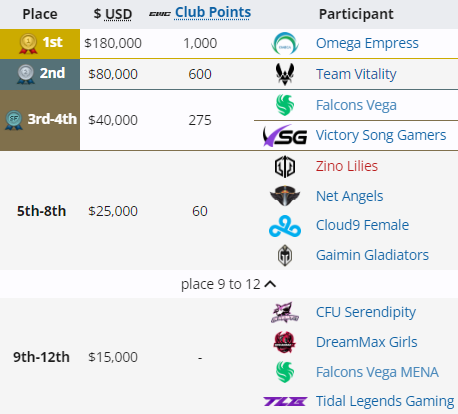Click the Zino Lilies team logo

pos(285,166)
